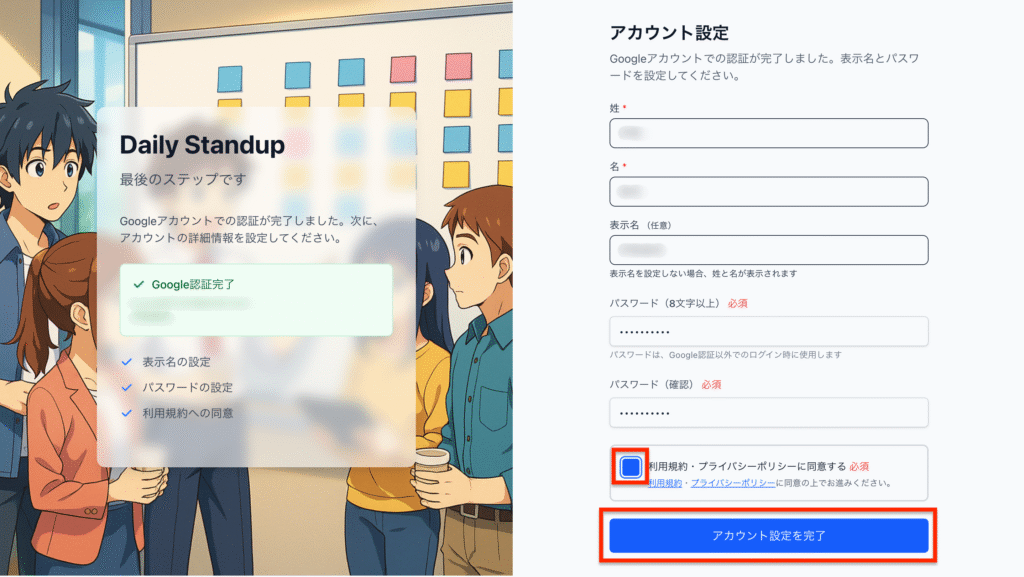Image resolution: width=1024 pixels, height=577 pixels.
Task: Click the green checkmark beside Google認証完了
Action: pyautogui.click(x=138, y=285)
